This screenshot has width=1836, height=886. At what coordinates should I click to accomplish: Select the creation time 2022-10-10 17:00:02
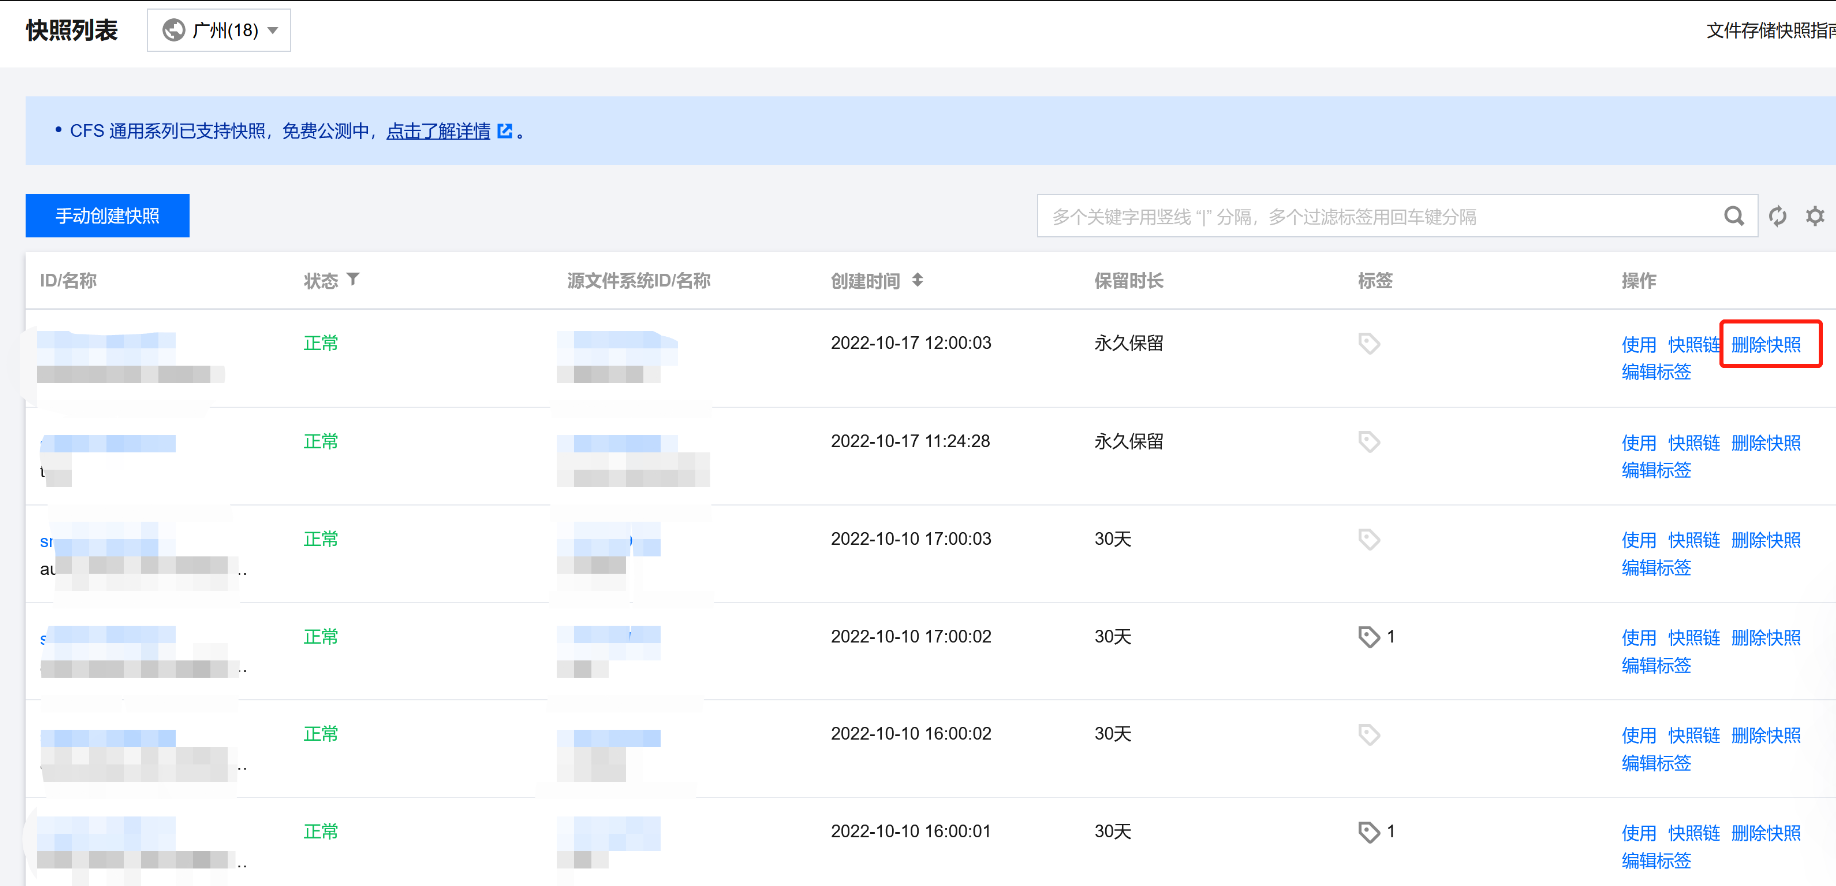(x=911, y=637)
